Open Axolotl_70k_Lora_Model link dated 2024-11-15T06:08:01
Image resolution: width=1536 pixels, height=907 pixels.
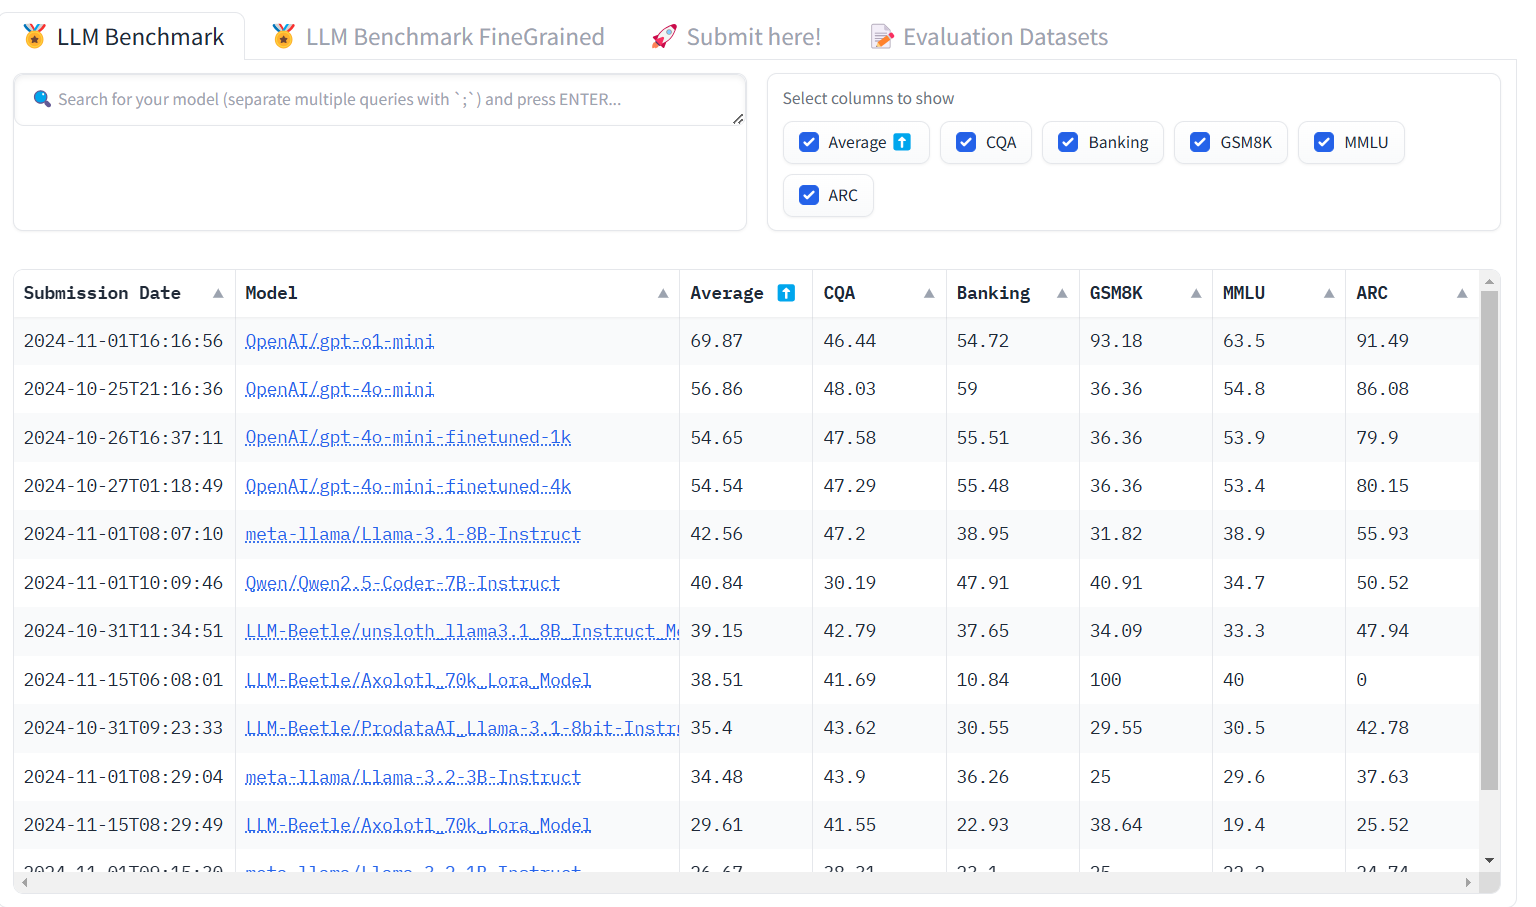click(x=418, y=680)
